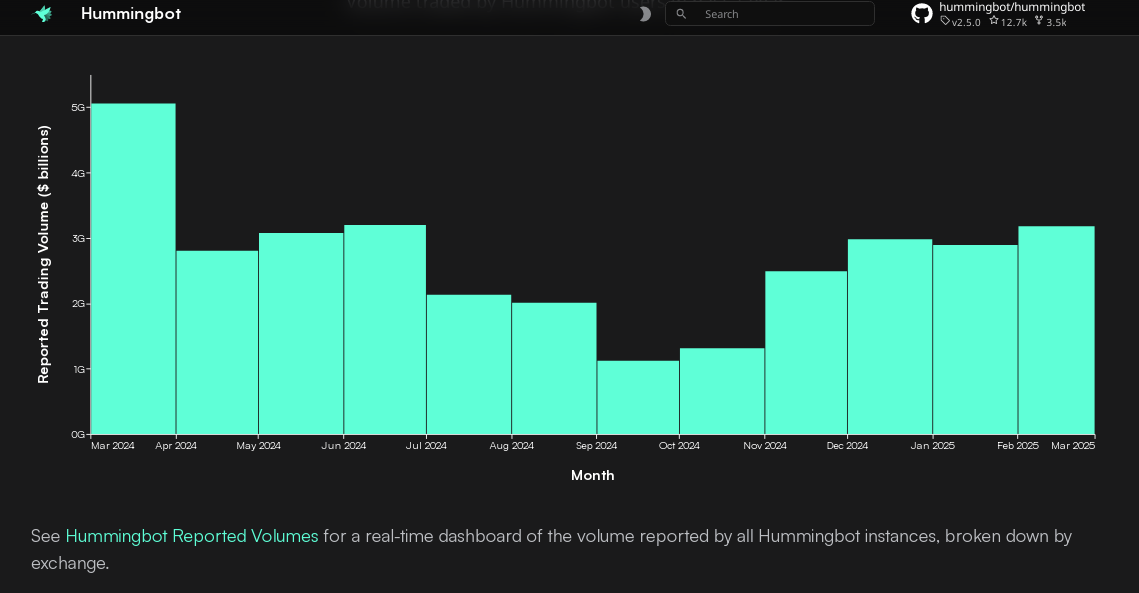The image size is (1139, 593).
Task: Select the bar starting at Jun 2024
Action: coord(385,329)
